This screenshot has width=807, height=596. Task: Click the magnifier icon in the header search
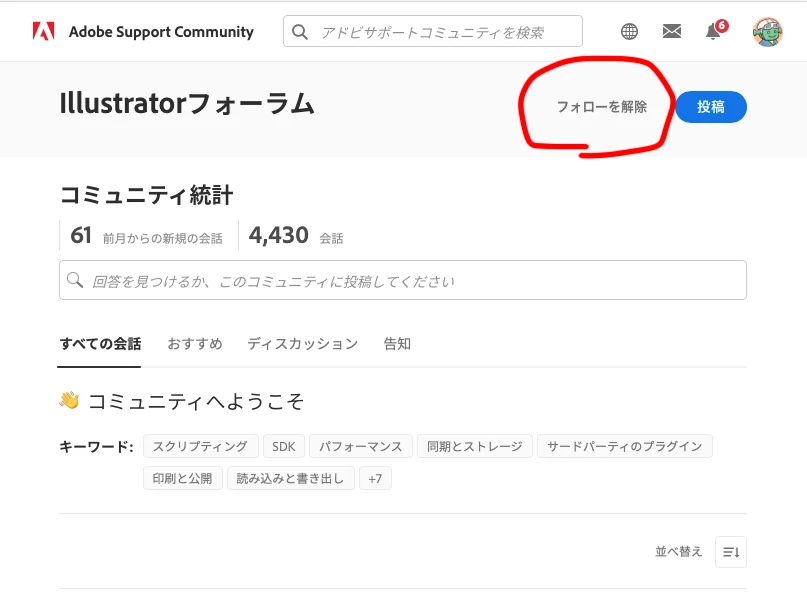tap(300, 32)
